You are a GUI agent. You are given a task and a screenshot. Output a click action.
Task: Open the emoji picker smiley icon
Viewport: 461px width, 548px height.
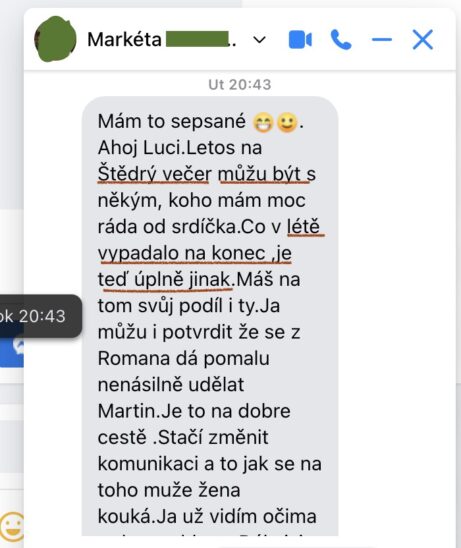pyautogui.click(x=12, y=527)
